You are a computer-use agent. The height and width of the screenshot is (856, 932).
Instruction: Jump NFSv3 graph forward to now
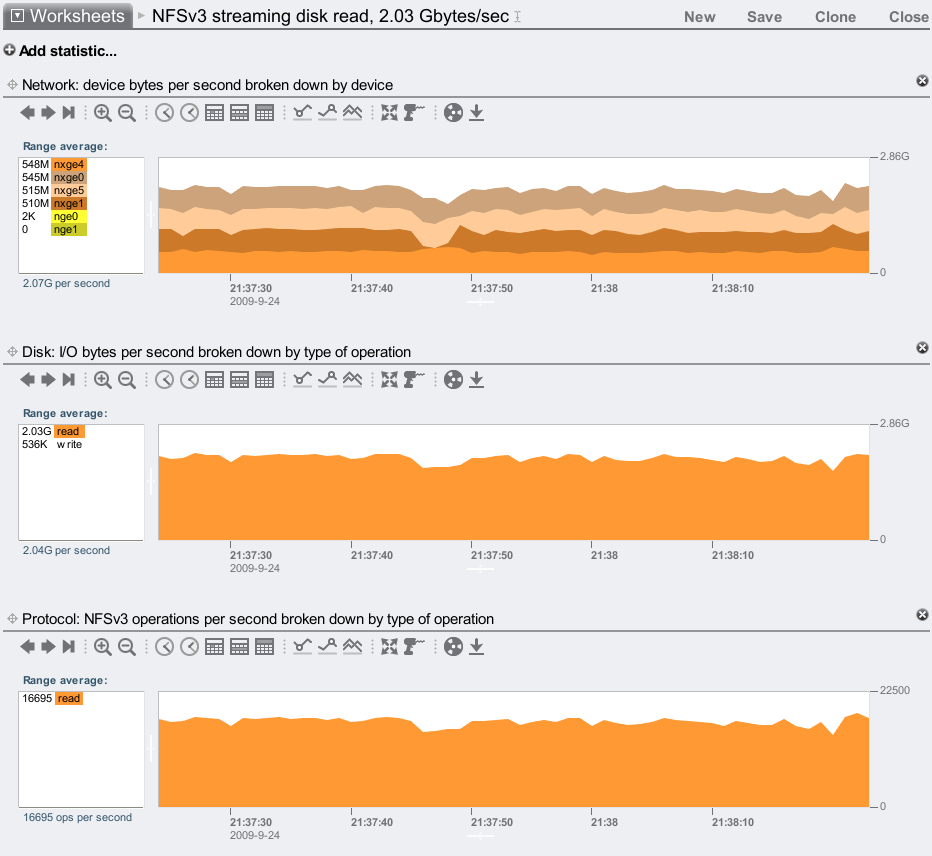tap(69, 647)
